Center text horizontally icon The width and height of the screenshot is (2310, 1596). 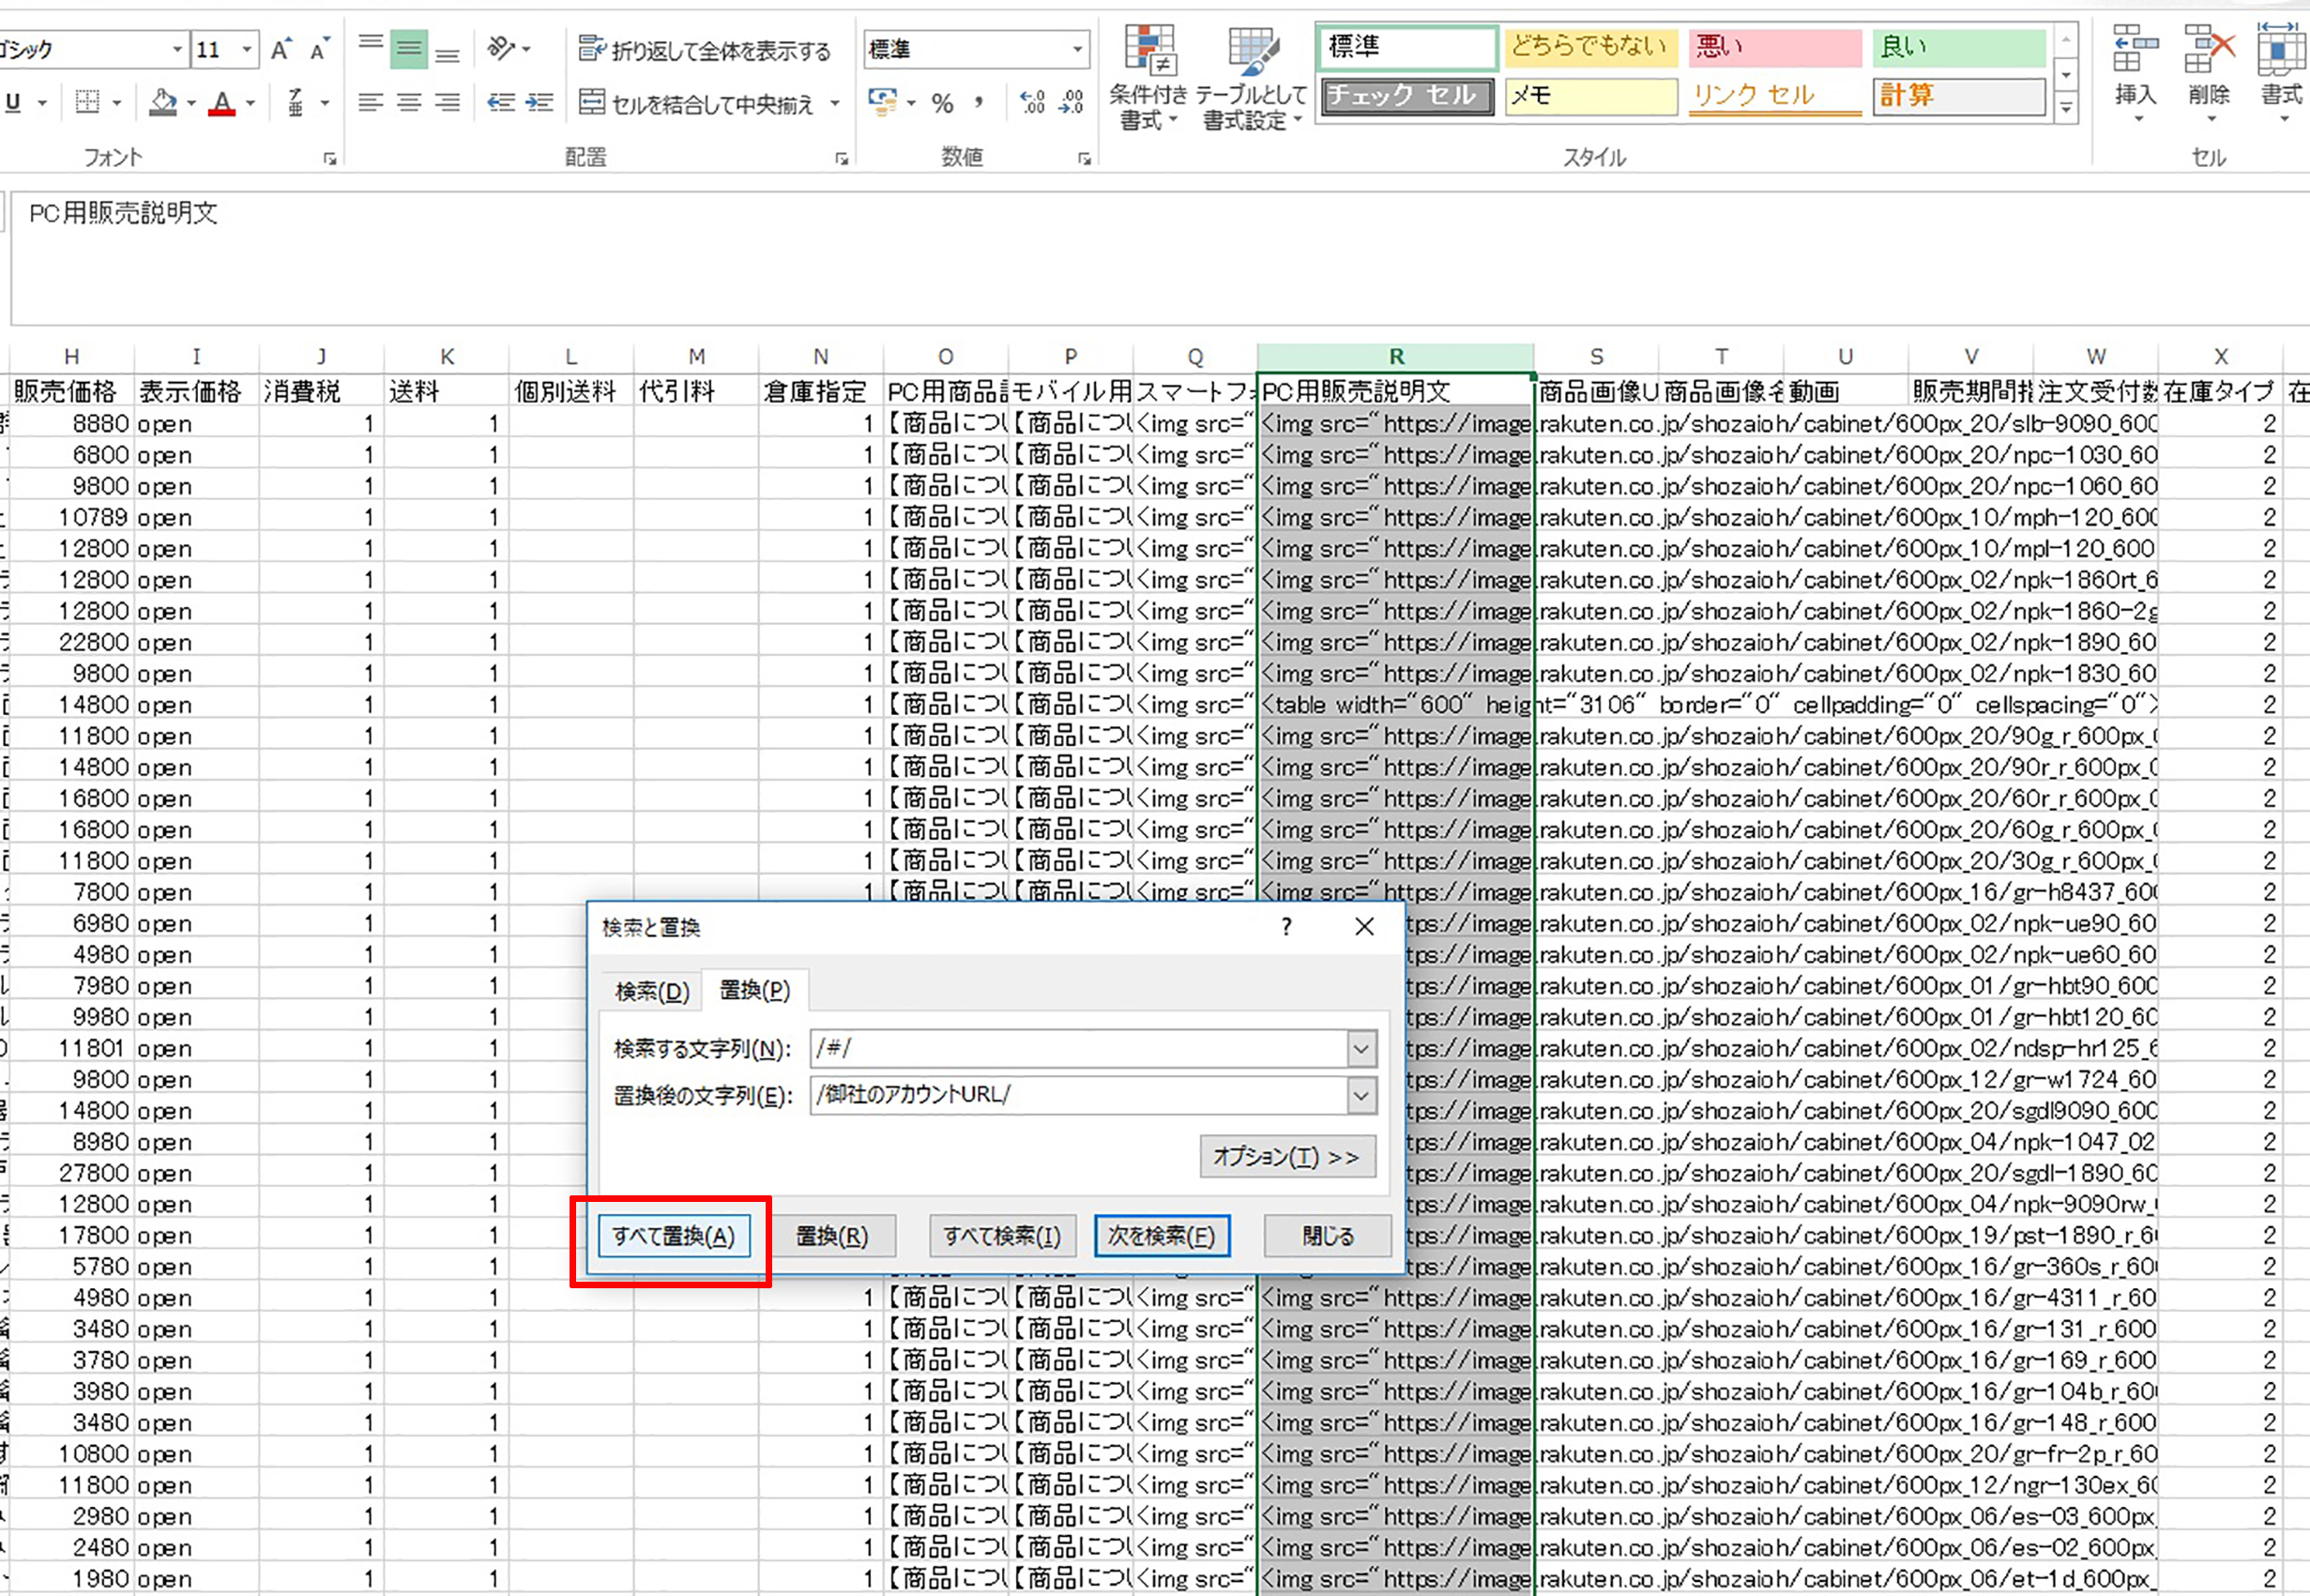[408, 102]
